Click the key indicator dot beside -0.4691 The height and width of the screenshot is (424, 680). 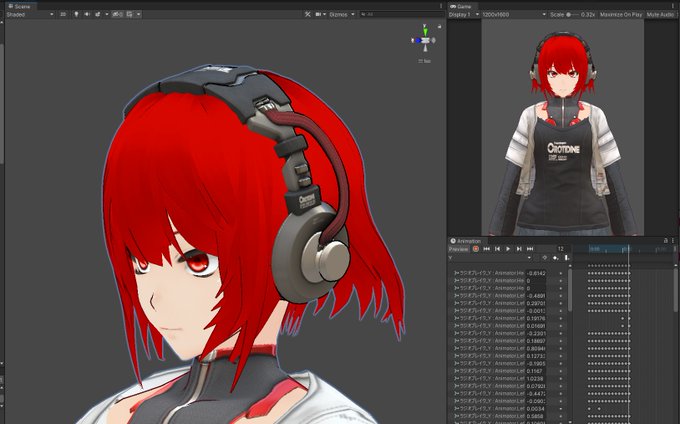[x=561, y=296]
